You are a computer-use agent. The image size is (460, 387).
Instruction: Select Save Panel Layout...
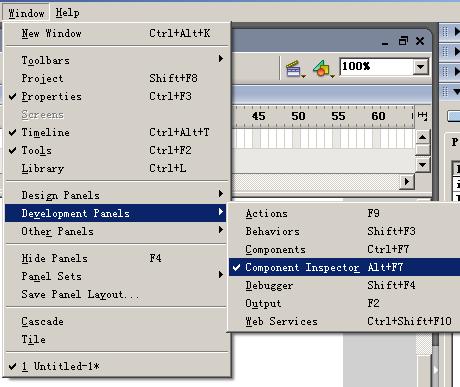(117, 294)
